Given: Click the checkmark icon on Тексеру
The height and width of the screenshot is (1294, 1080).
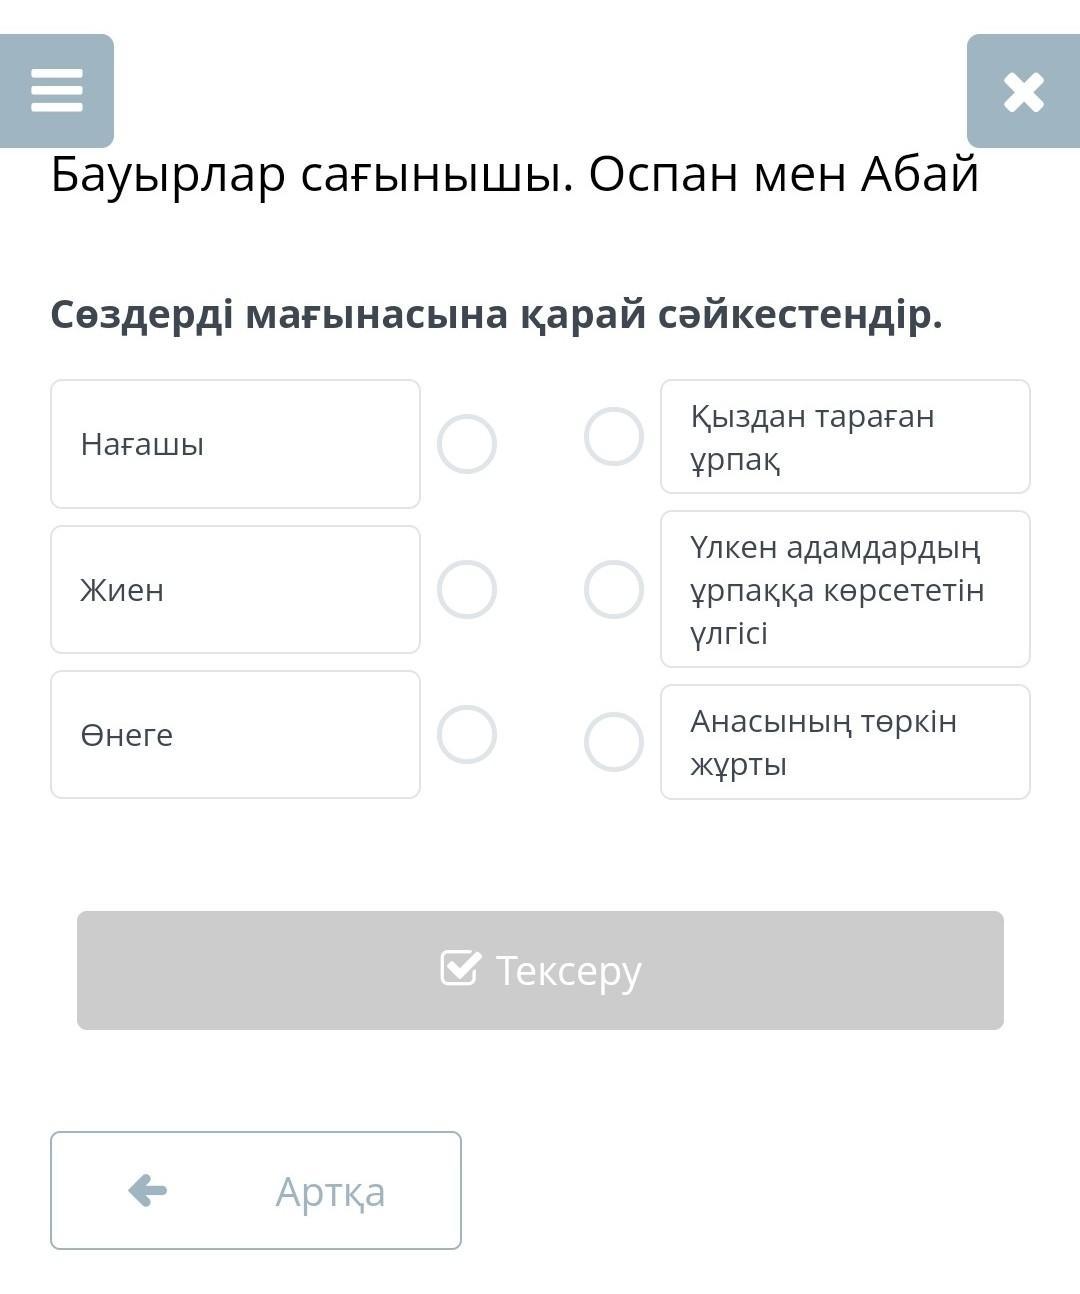Looking at the screenshot, I should (x=460, y=968).
